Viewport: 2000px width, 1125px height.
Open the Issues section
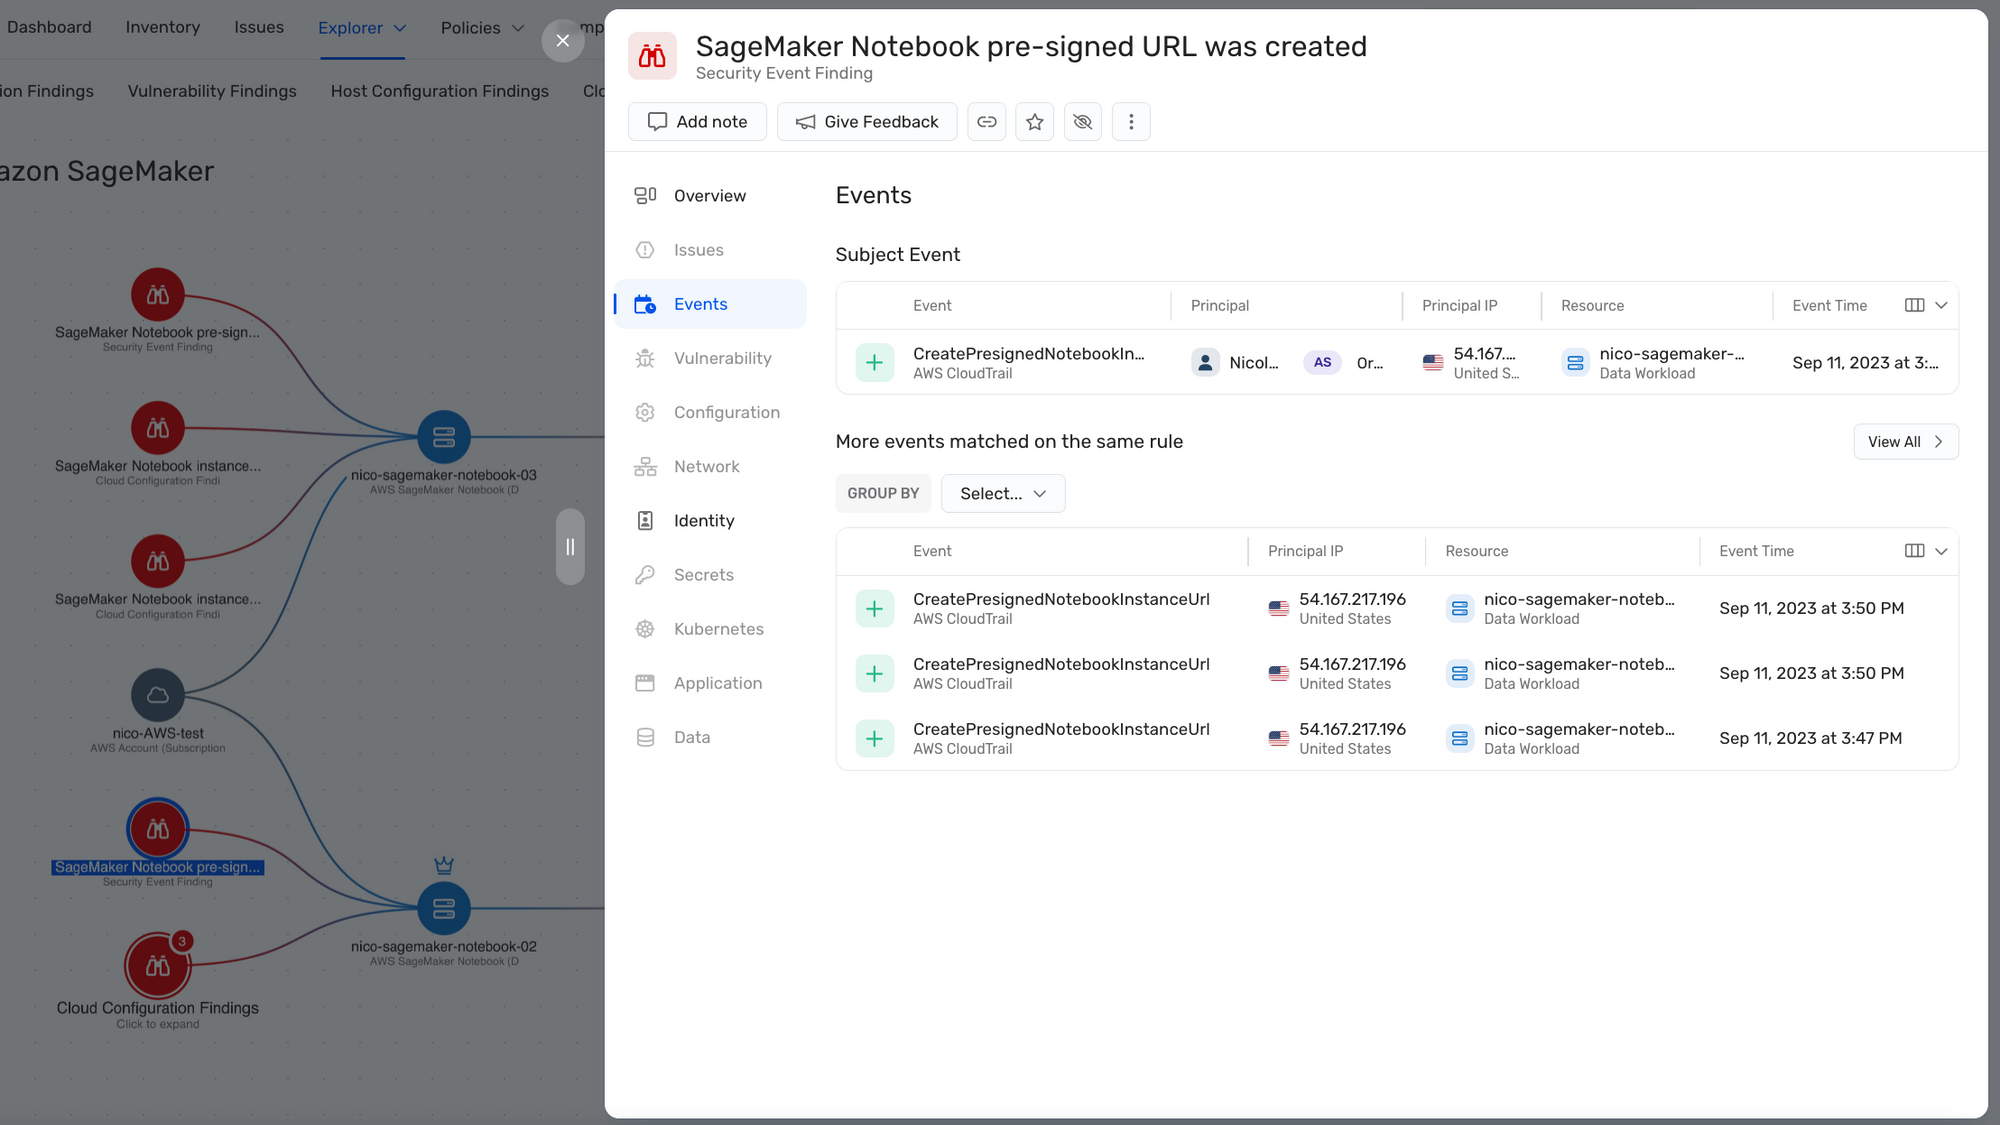coord(710,250)
